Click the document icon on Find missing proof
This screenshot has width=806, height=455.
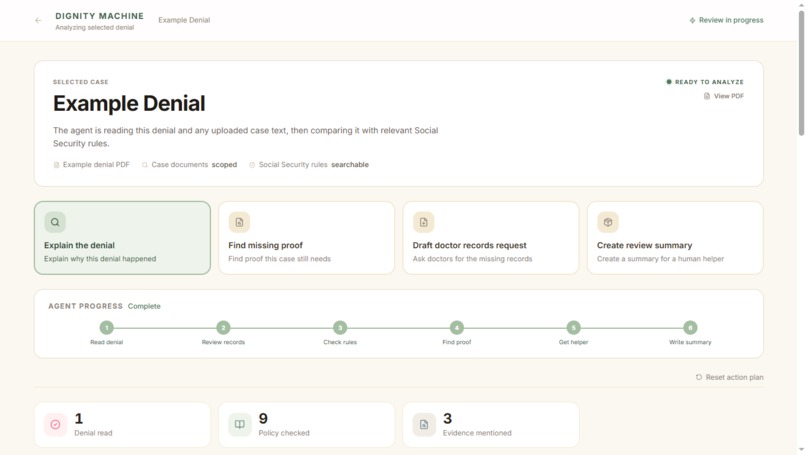[239, 222]
